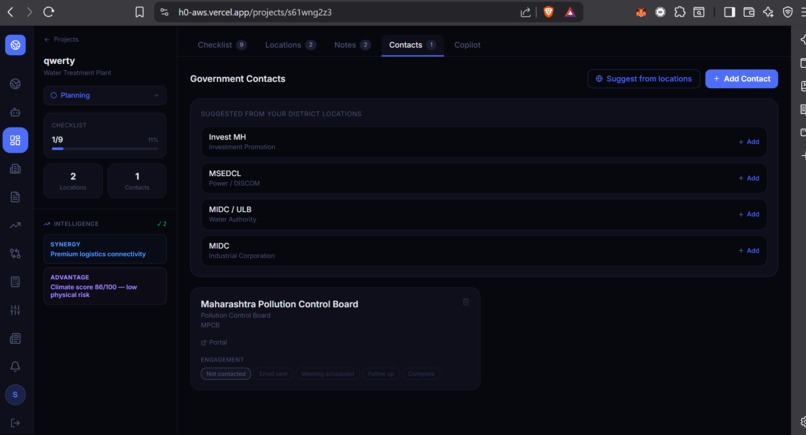The width and height of the screenshot is (806, 435).
Task: Reload the page
Action: 49,12
